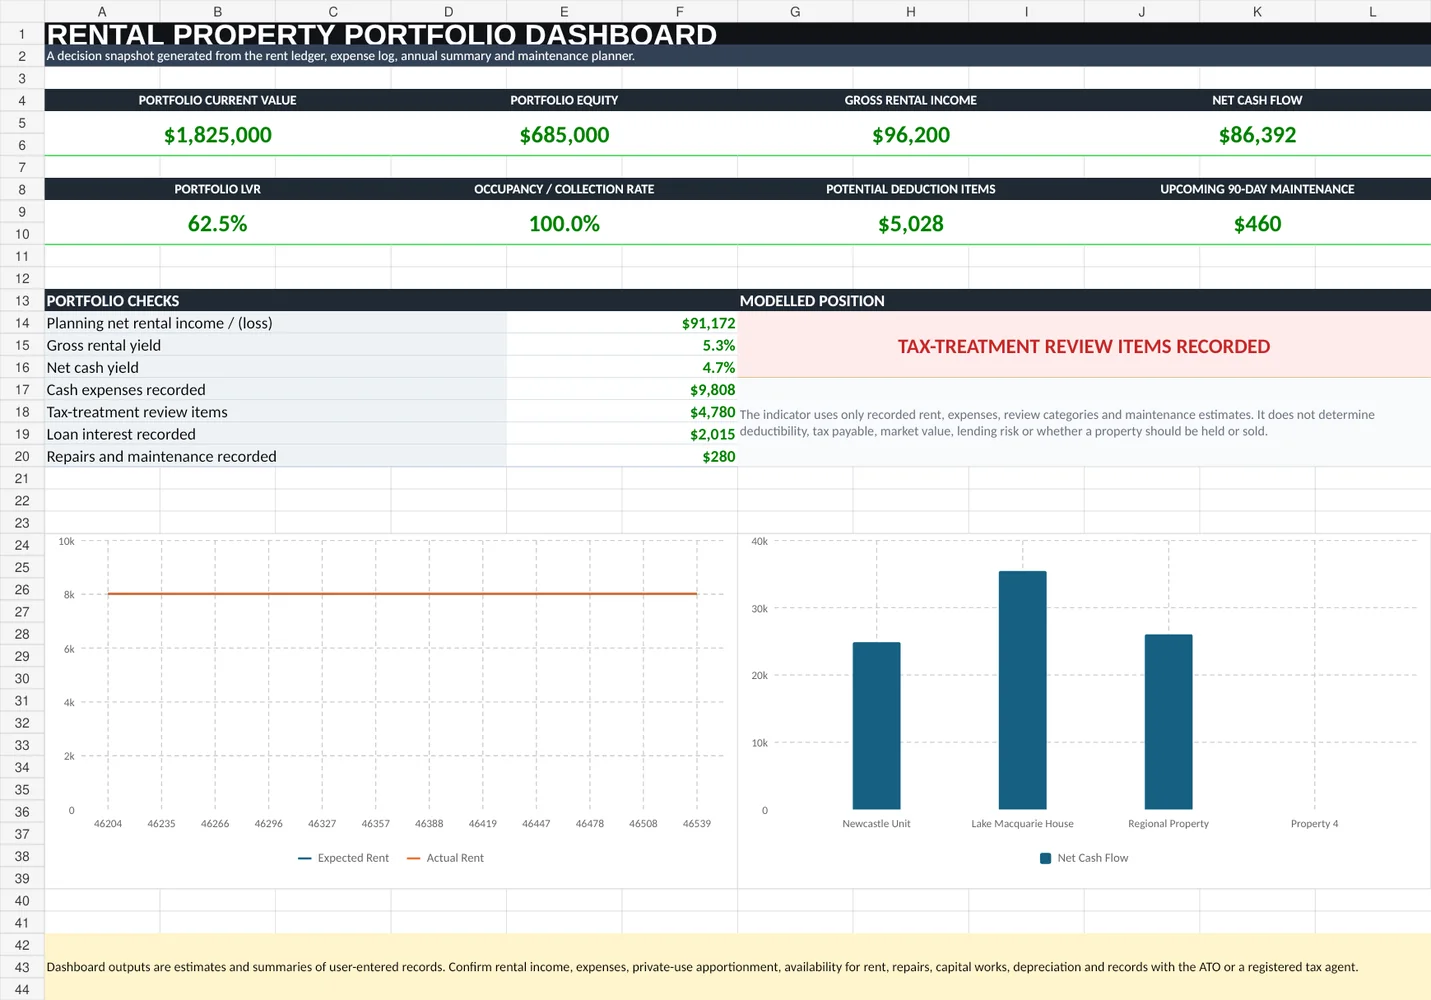Screen dimensions: 1431x1000
Task: Click the $5,028 deduction value
Action: tap(910, 224)
